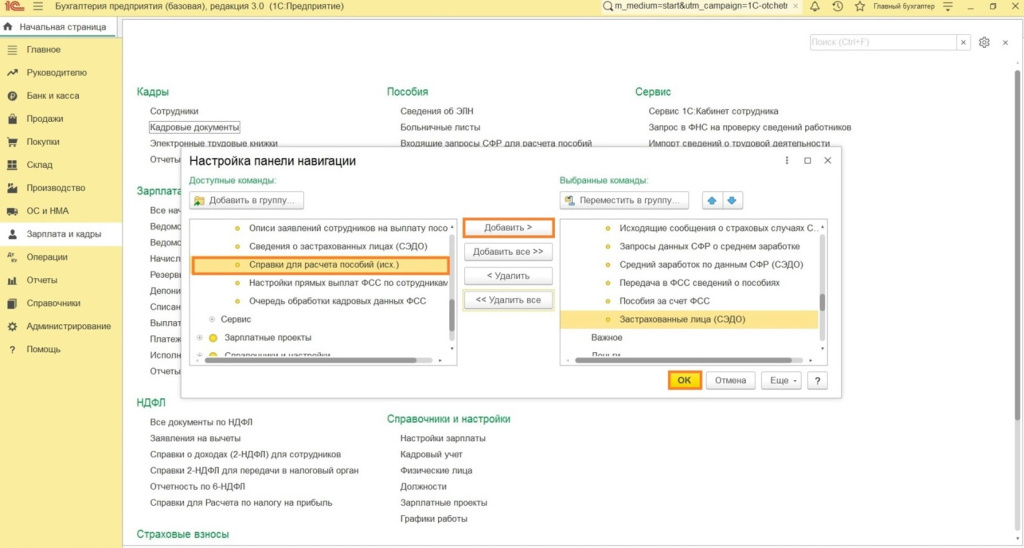
Task: Click the Добавить > button
Action: tap(508, 228)
